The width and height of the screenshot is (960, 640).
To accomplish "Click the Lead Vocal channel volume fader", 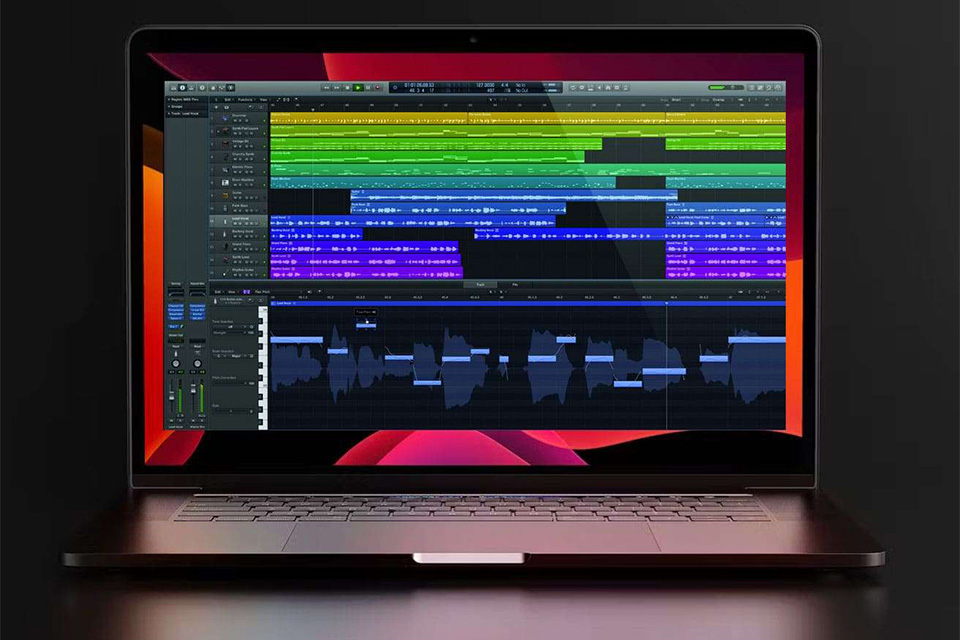I will pyautogui.click(x=172, y=396).
